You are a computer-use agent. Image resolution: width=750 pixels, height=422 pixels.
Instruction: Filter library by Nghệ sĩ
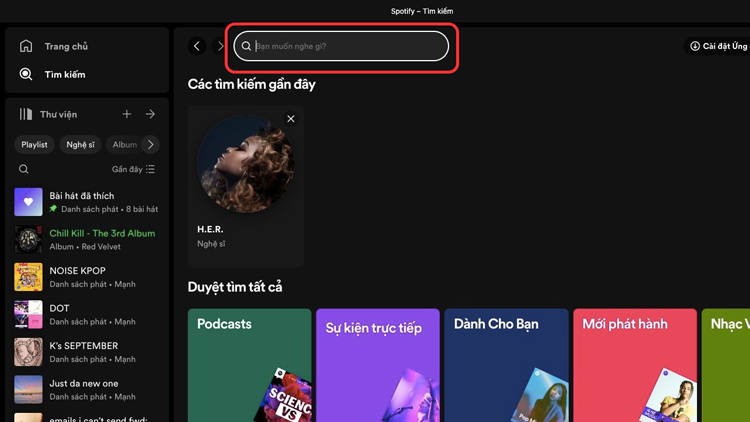(80, 144)
